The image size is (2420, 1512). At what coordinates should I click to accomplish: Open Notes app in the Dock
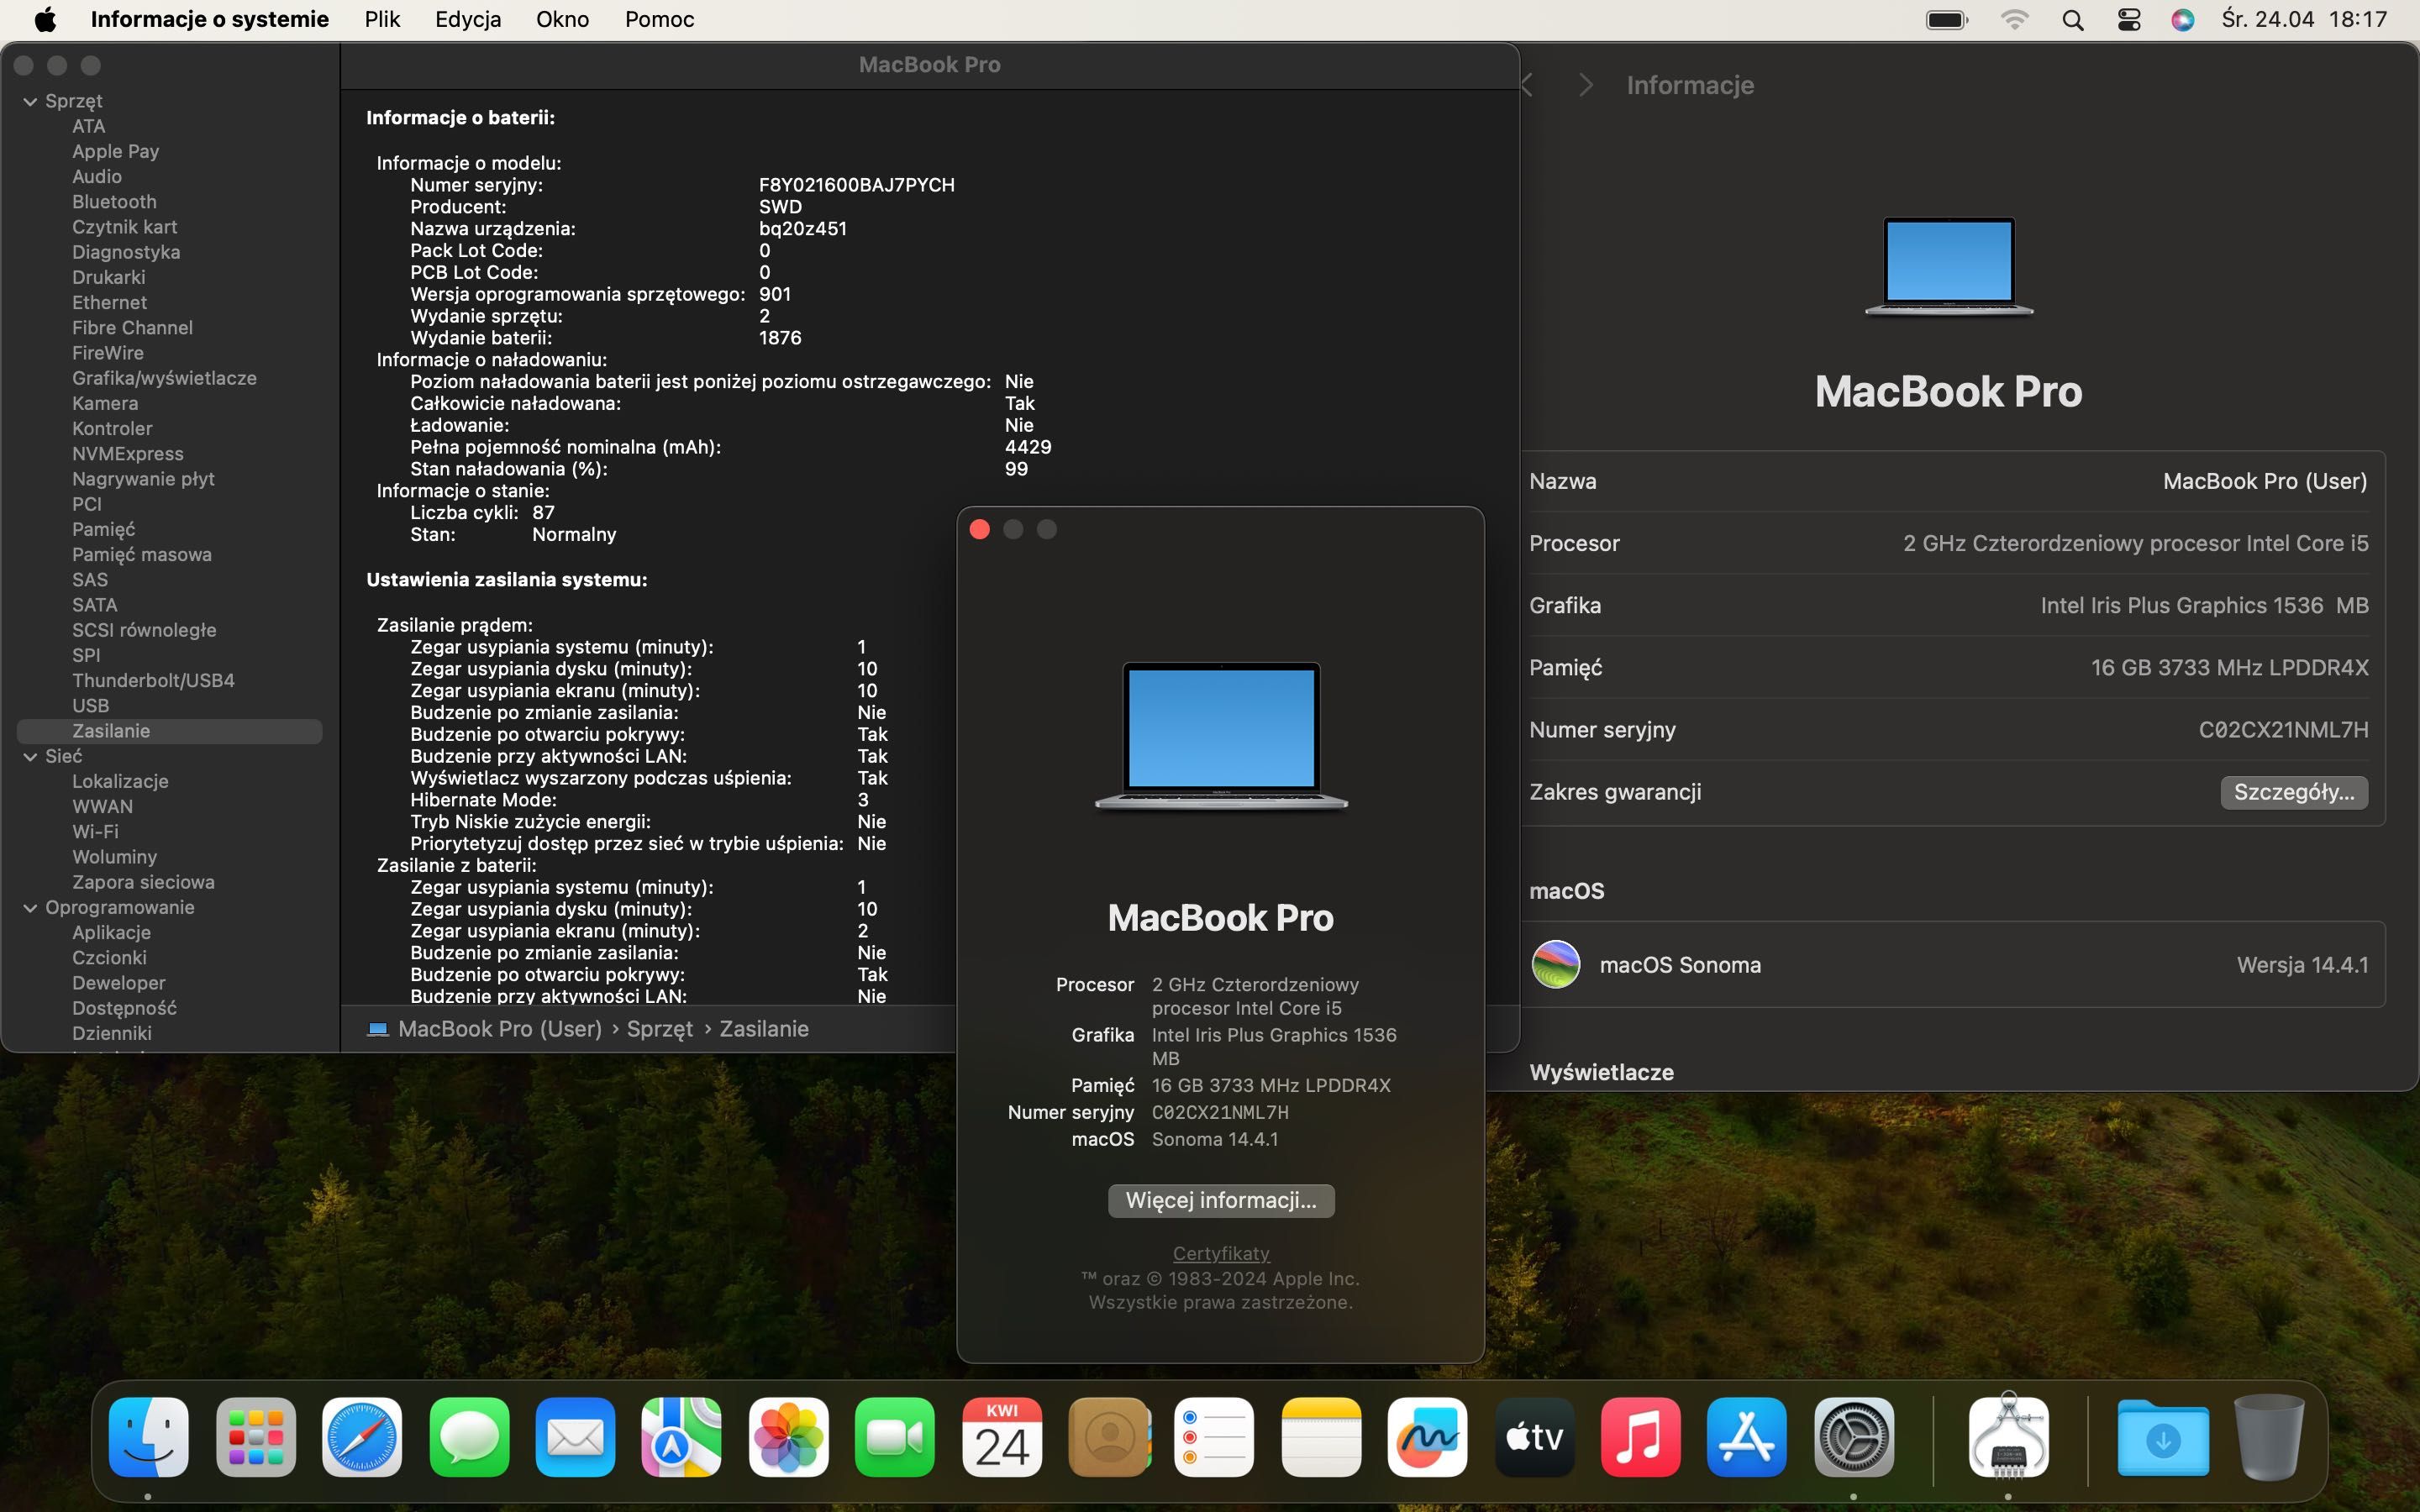(1321, 1437)
